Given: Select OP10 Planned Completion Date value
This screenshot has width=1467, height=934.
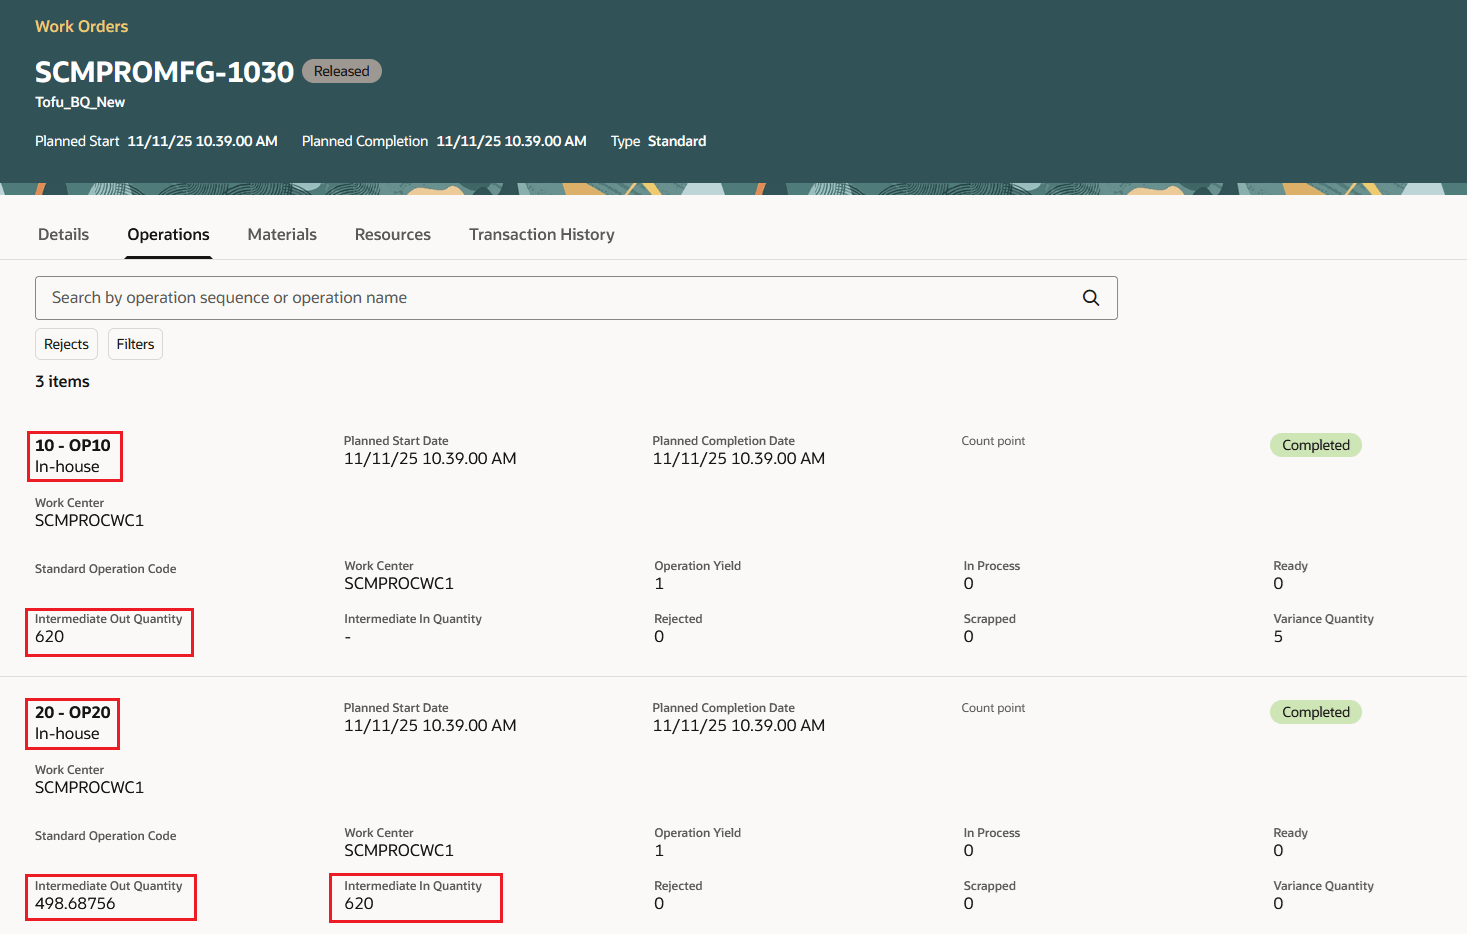Looking at the screenshot, I should tap(739, 459).
